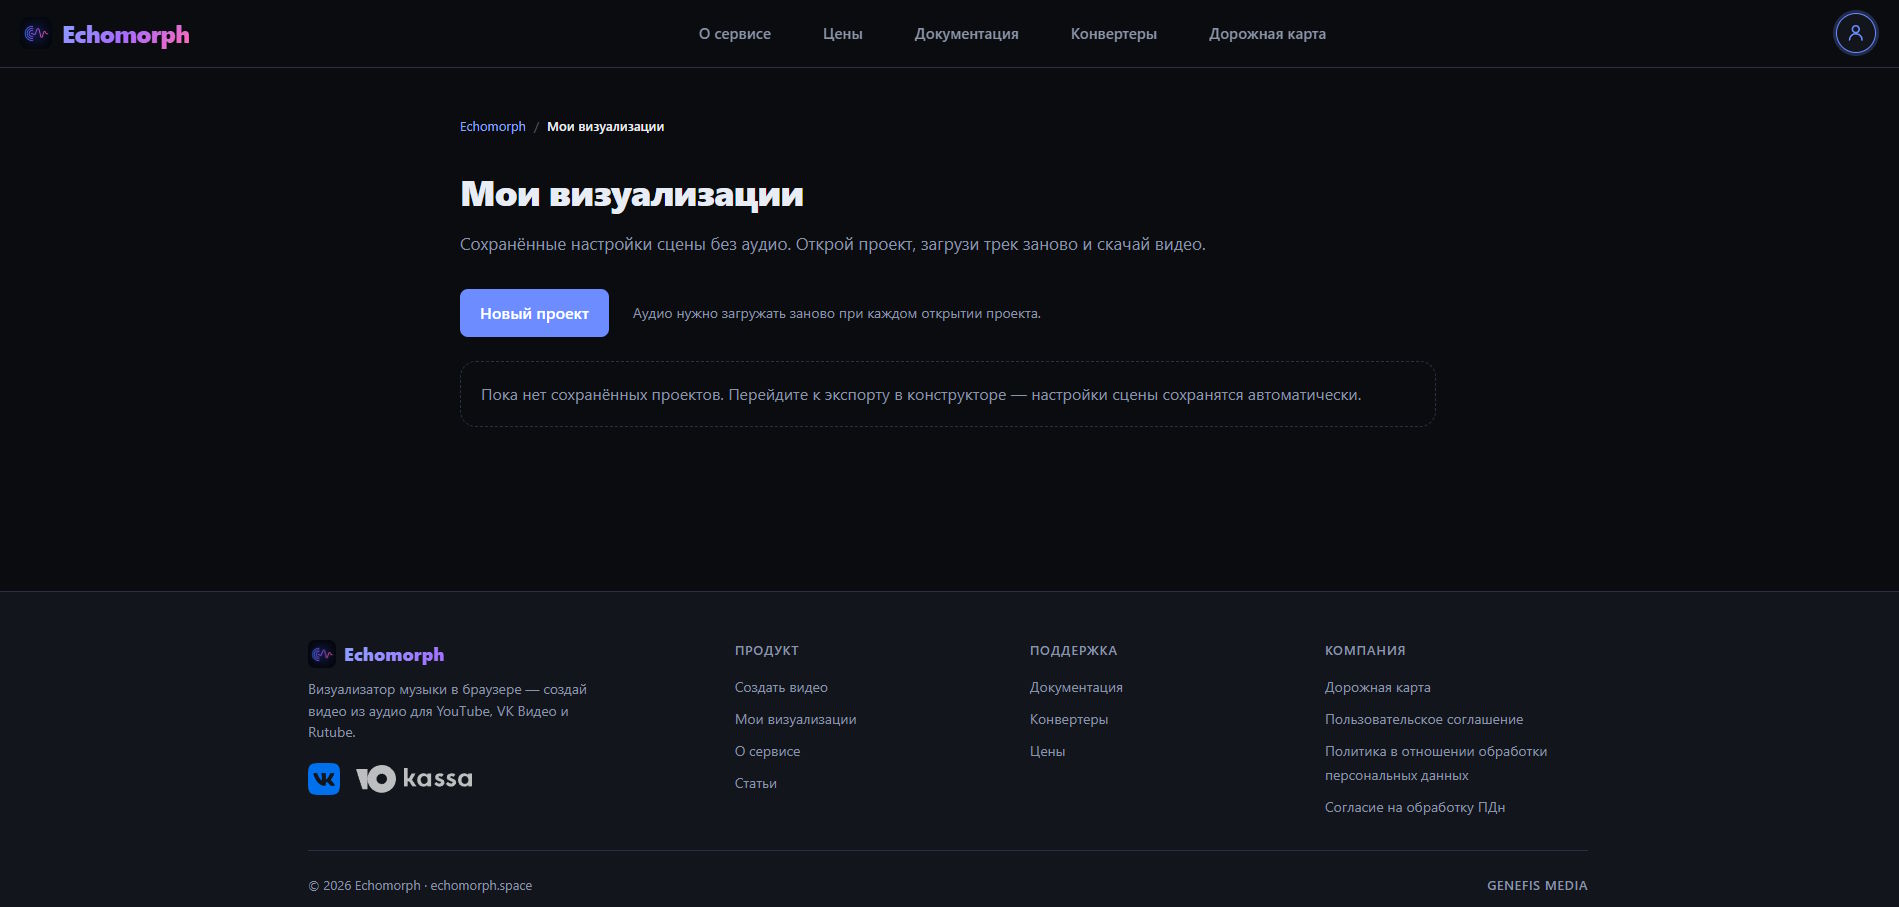Click the ПОДДЕРЖКА footer column heading

1073,650
